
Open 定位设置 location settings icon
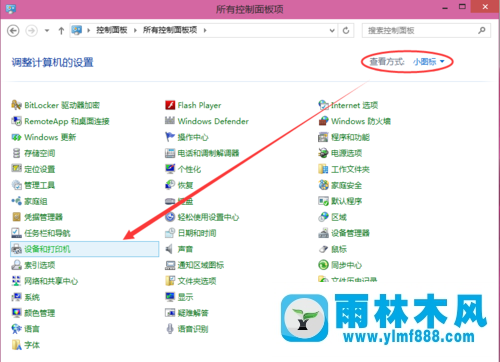point(16,169)
